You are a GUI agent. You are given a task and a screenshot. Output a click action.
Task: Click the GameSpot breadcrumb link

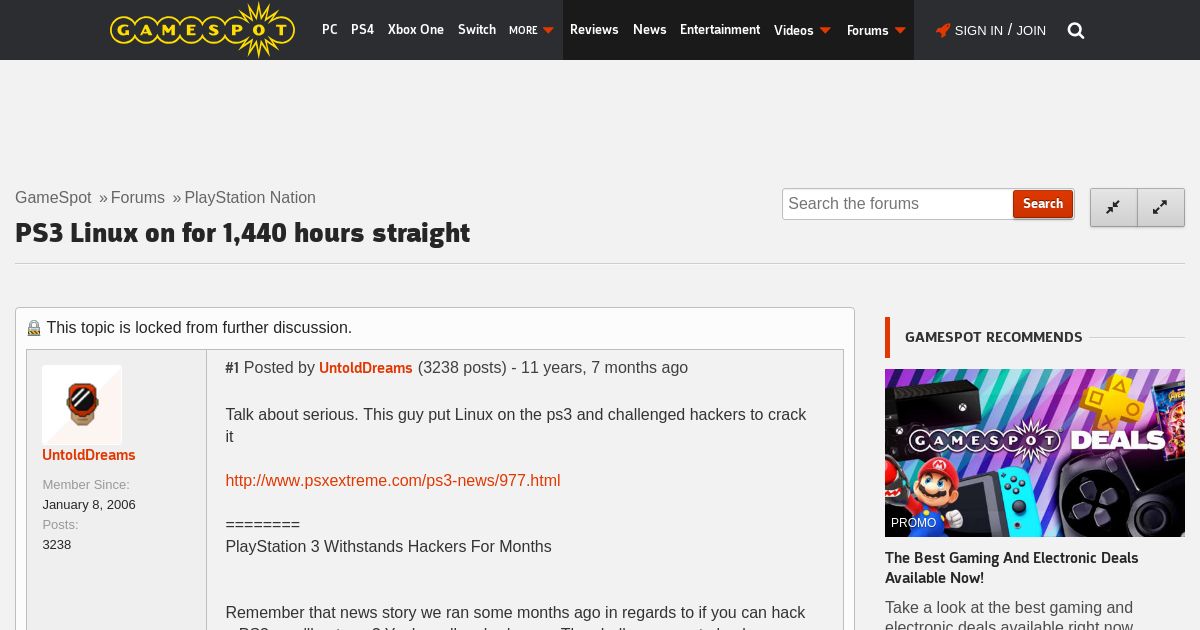pos(53,198)
